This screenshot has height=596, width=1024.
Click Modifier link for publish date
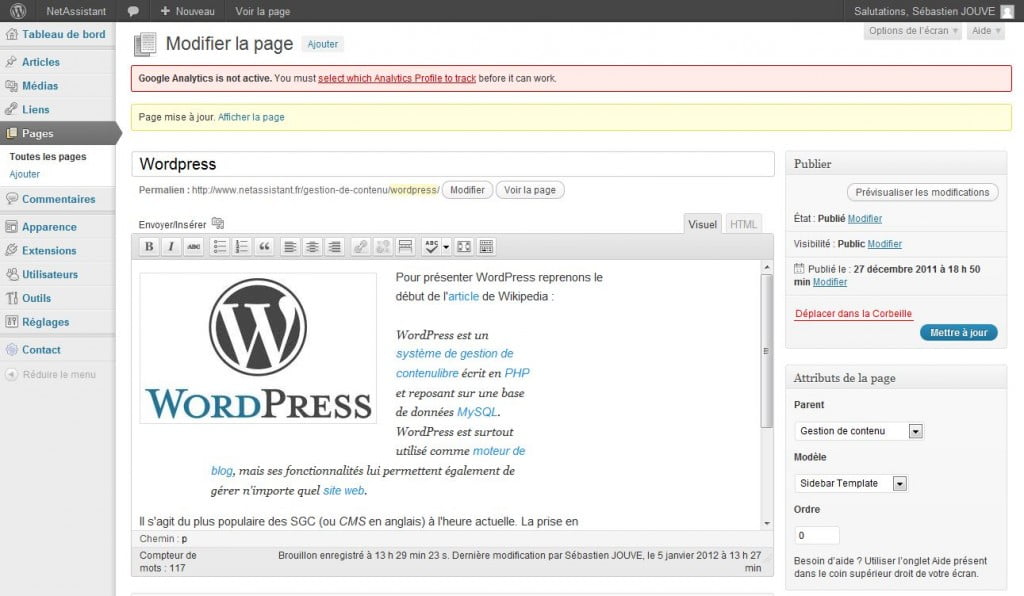pos(829,282)
